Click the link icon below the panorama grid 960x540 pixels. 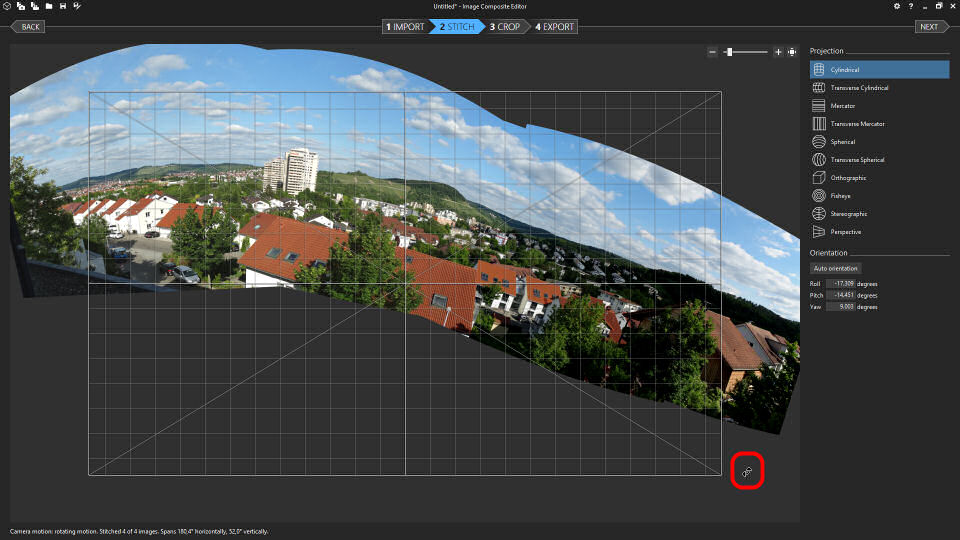point(747,471)
